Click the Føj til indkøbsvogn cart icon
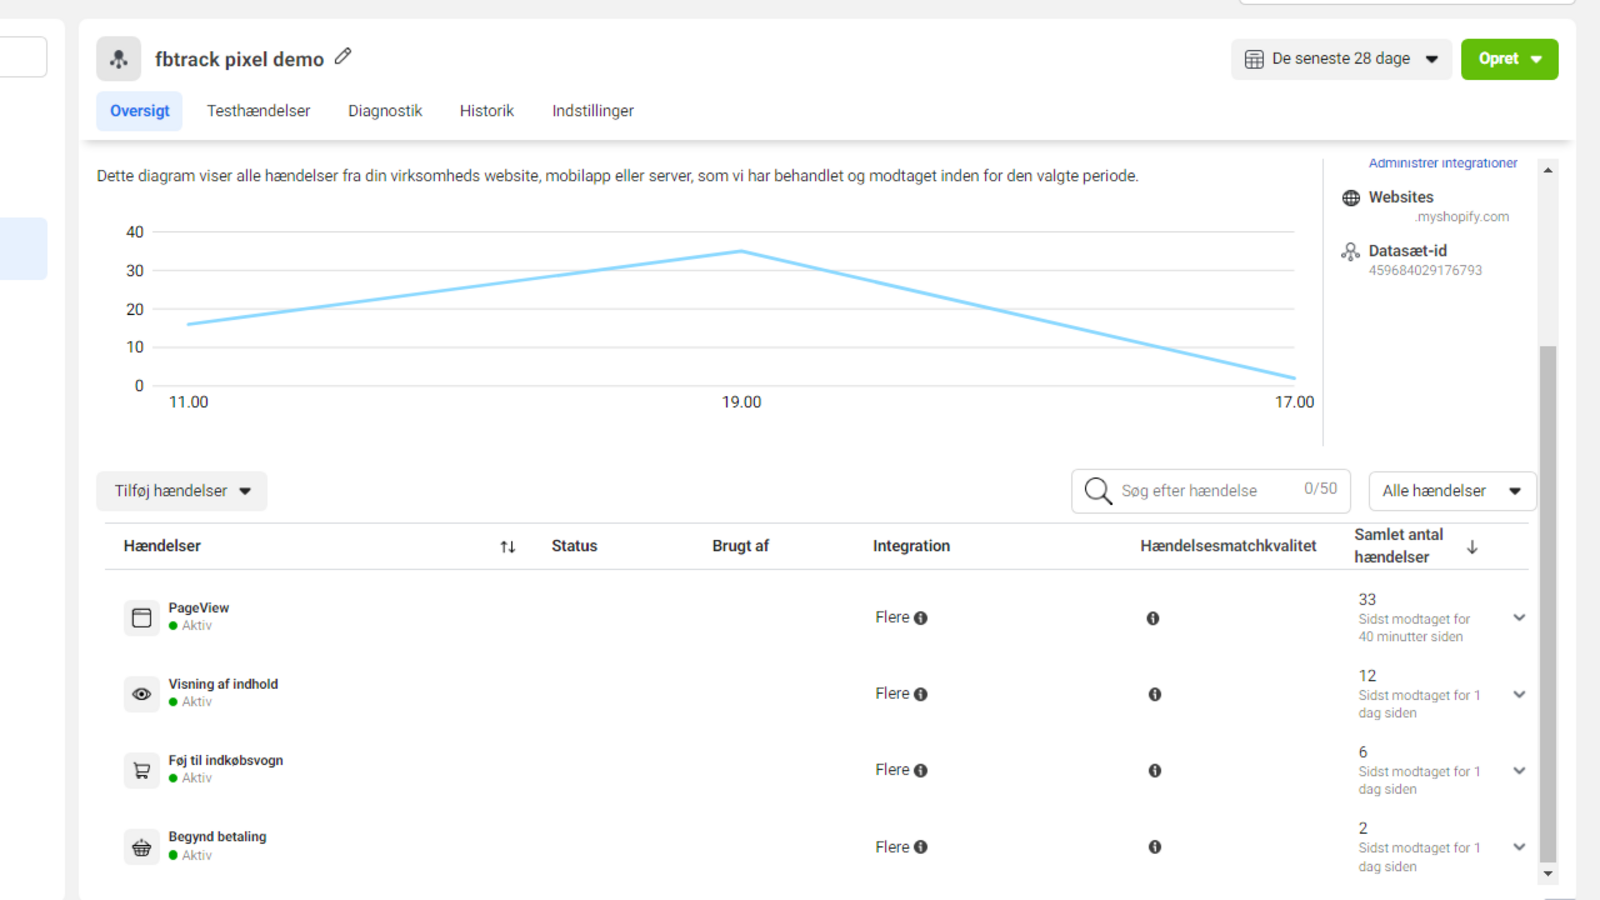 pos(142,771)
